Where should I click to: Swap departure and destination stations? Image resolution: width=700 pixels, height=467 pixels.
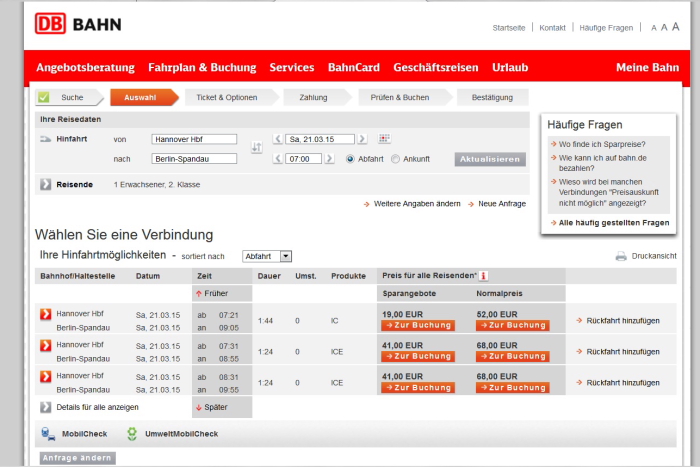pos(256,148)
